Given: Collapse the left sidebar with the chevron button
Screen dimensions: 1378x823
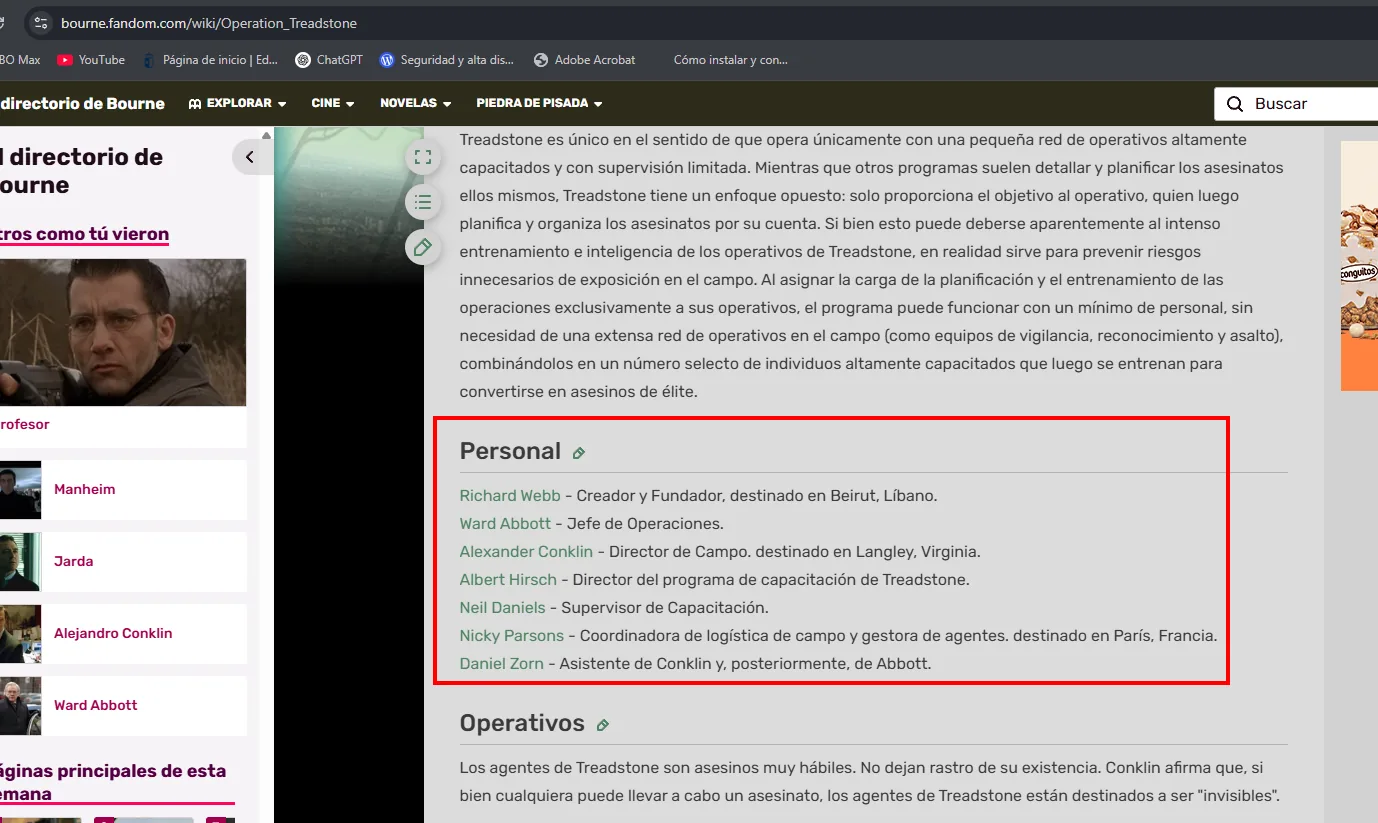Looking at the screenshot, I should coord(250,157).
